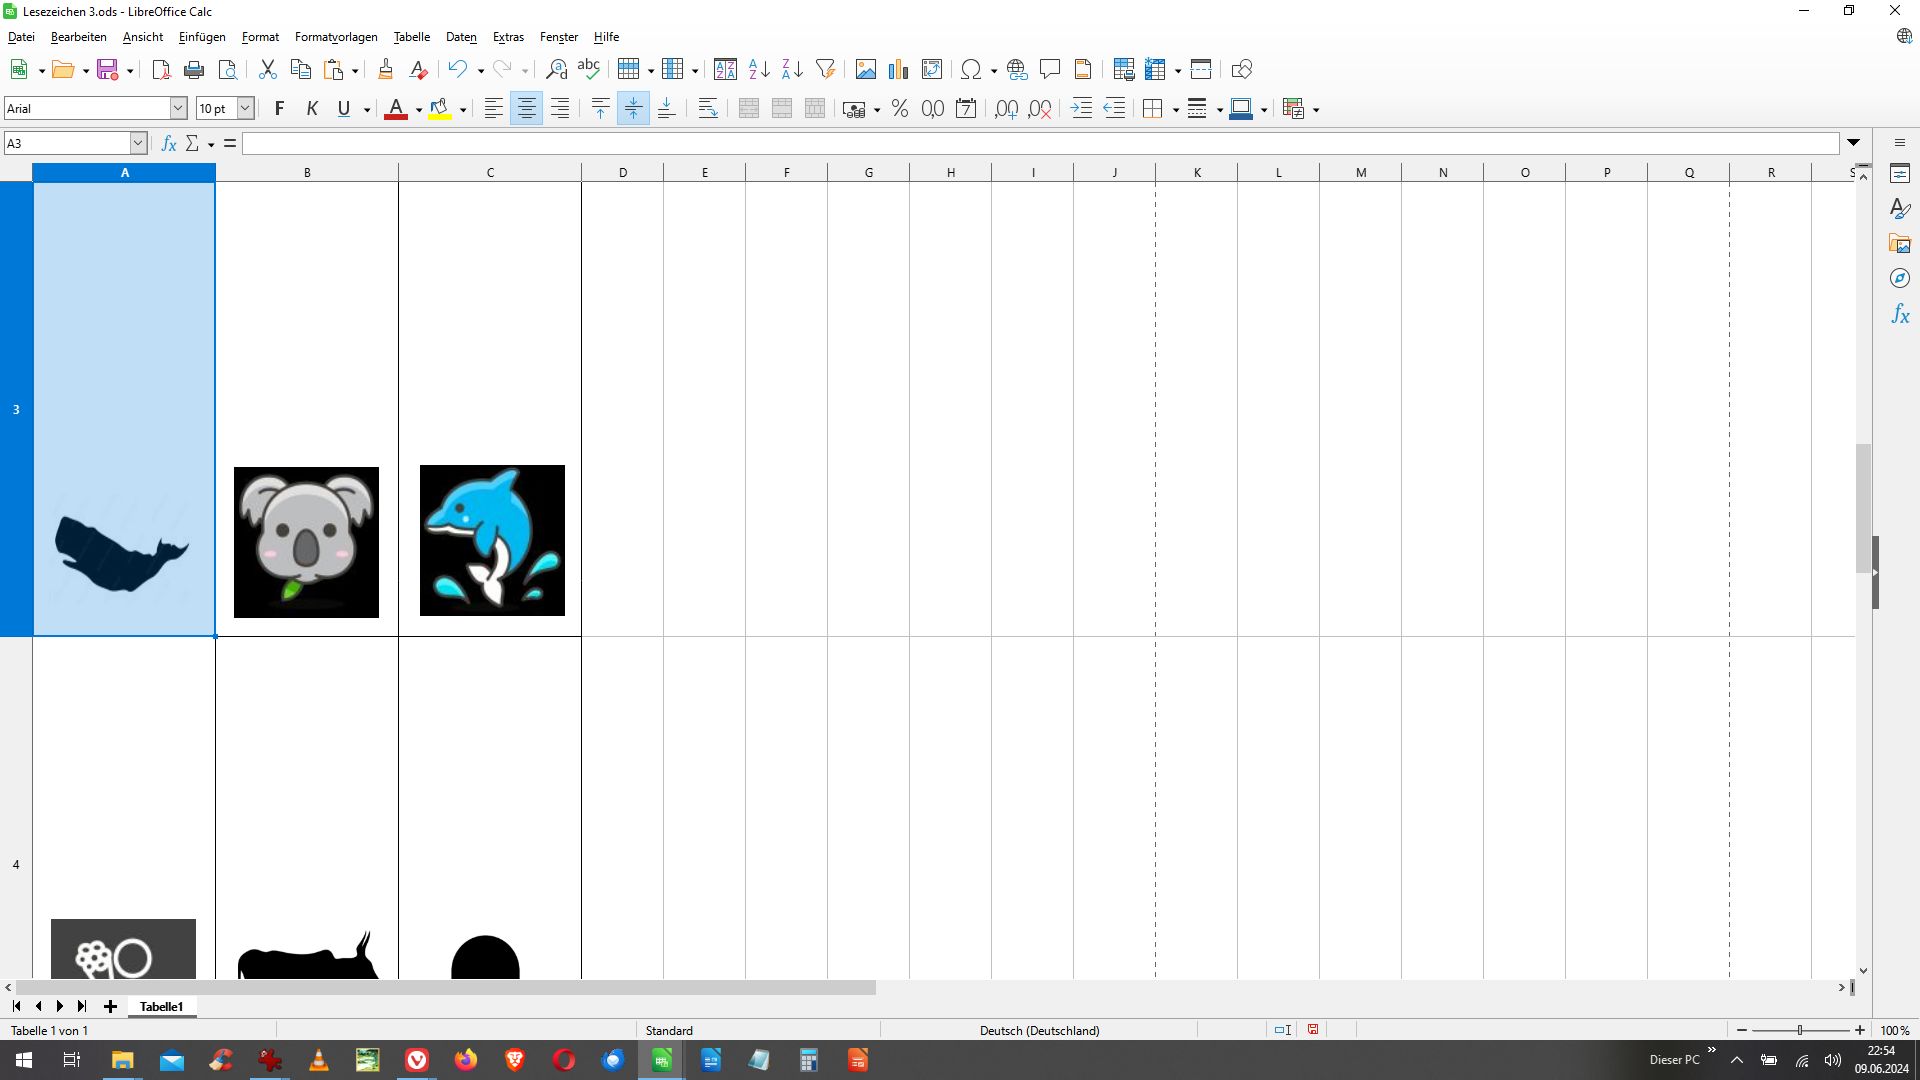
Task: Go to last sheet arrow
Action: [82, 1007]
